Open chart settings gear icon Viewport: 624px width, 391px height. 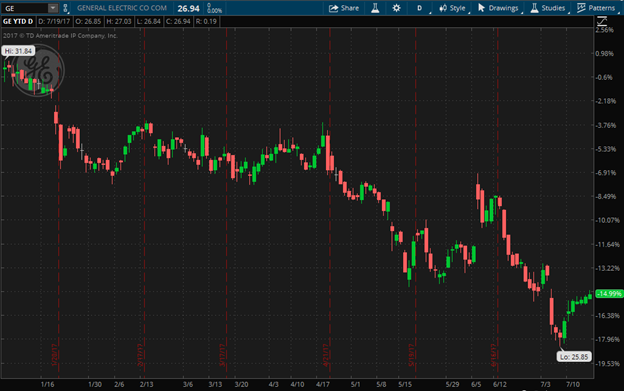point(396,8)
